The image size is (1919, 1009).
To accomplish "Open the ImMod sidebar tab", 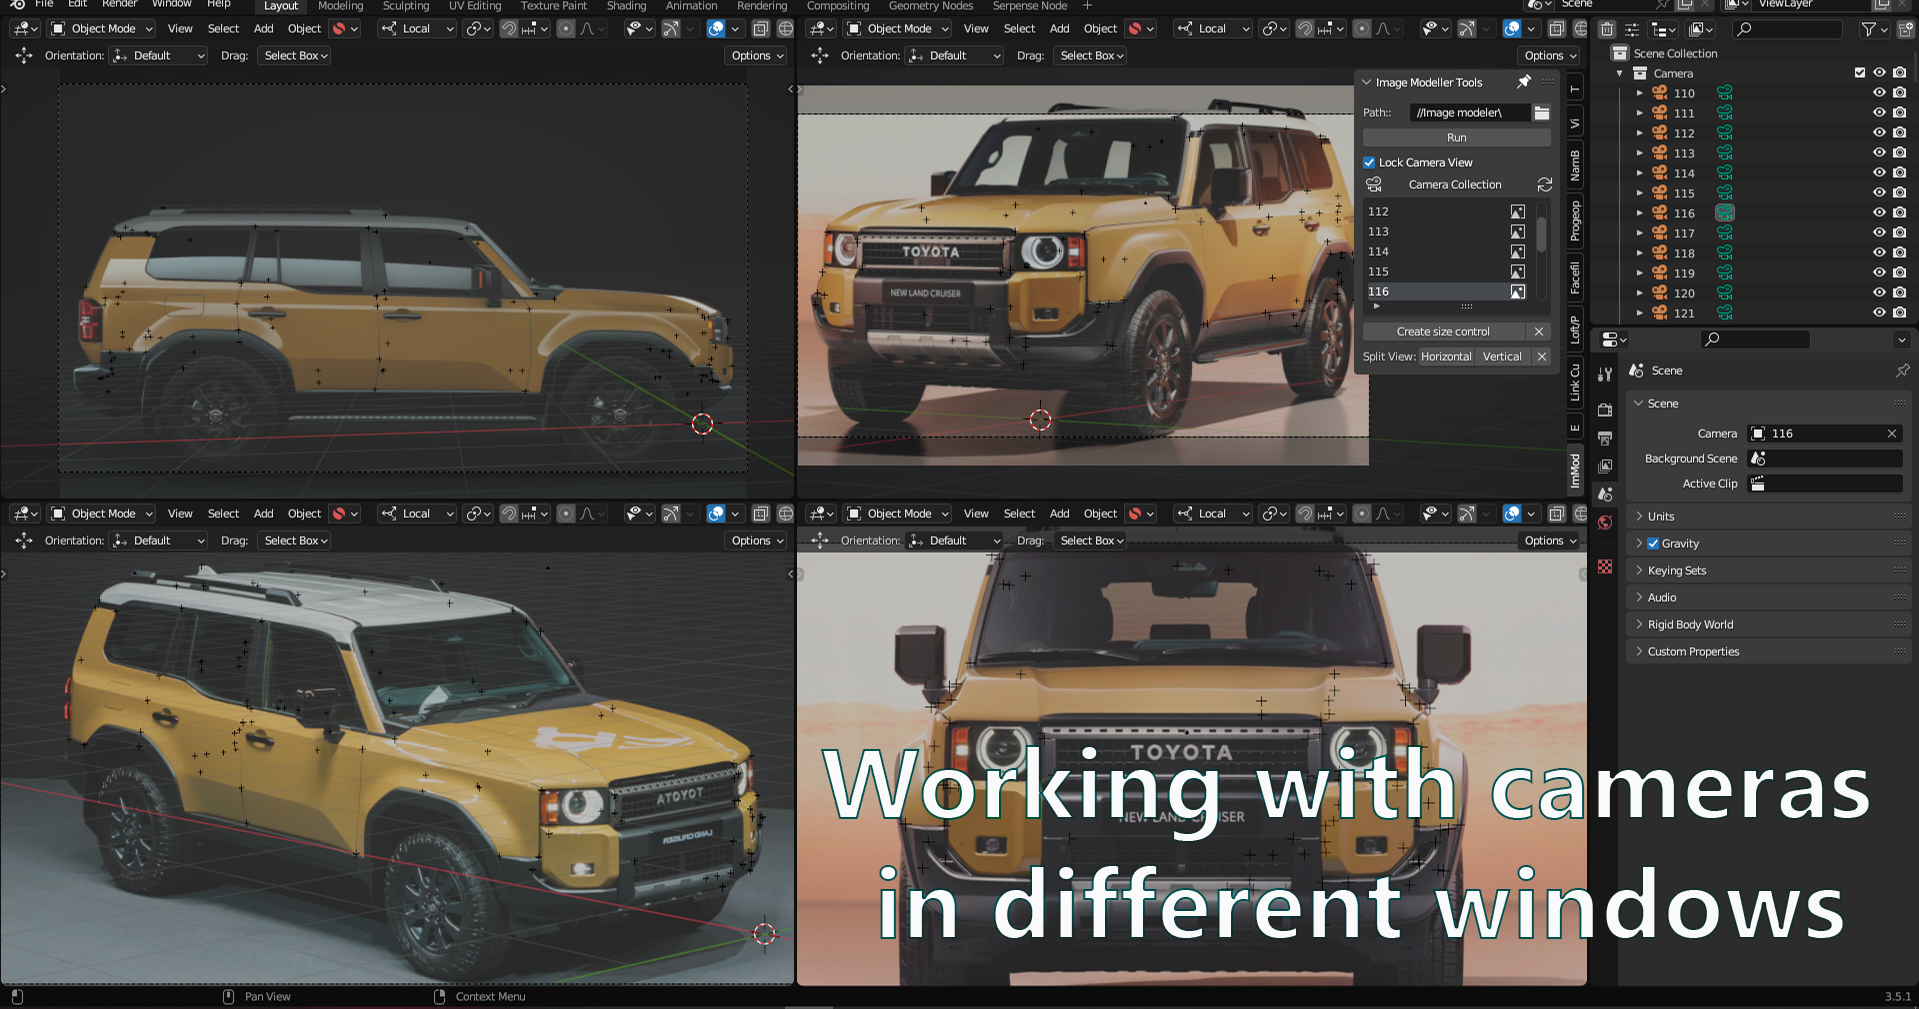I will click(x=1573, y=466).
